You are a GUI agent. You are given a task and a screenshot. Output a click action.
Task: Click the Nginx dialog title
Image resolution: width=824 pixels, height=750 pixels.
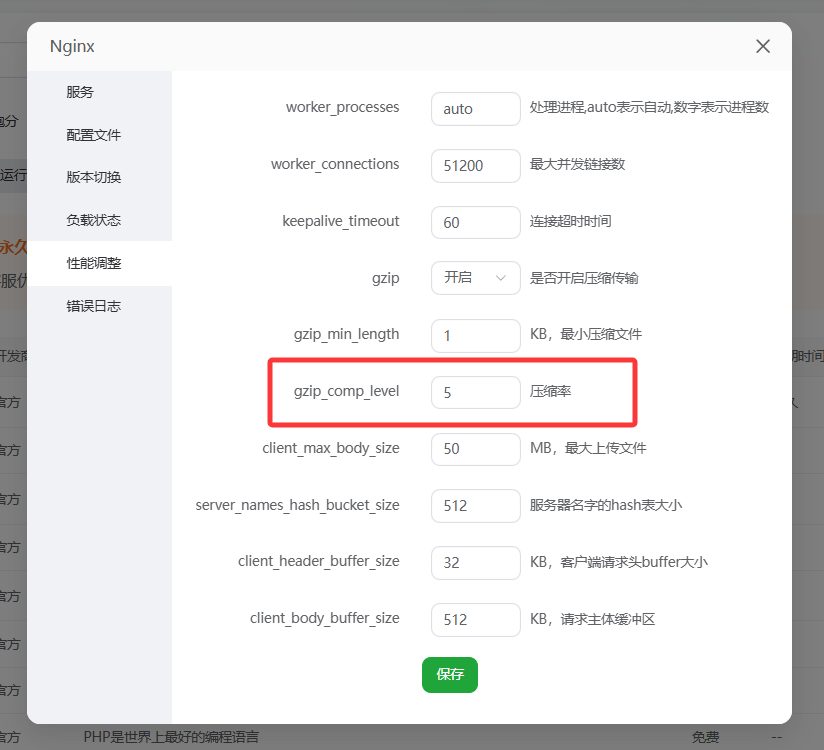[72, 47]
